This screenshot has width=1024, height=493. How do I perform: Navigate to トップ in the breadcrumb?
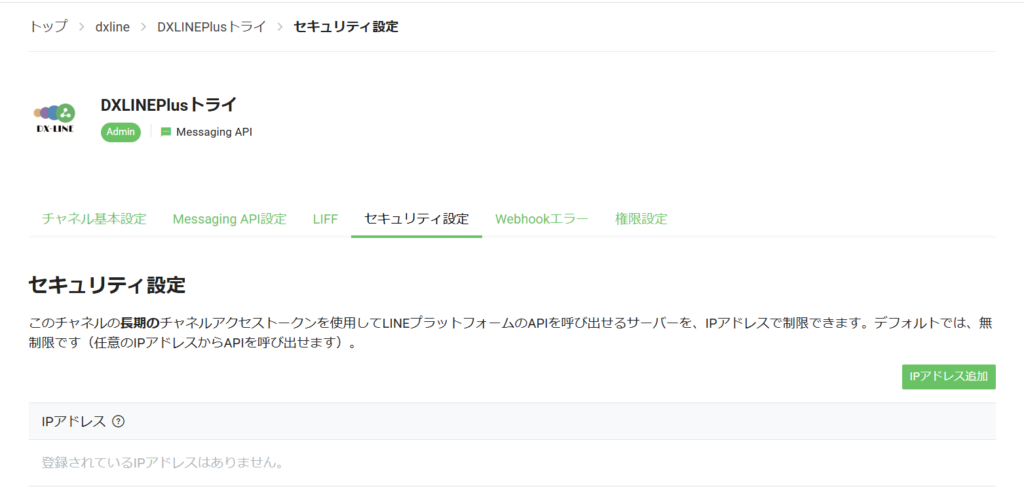(47, 27)
